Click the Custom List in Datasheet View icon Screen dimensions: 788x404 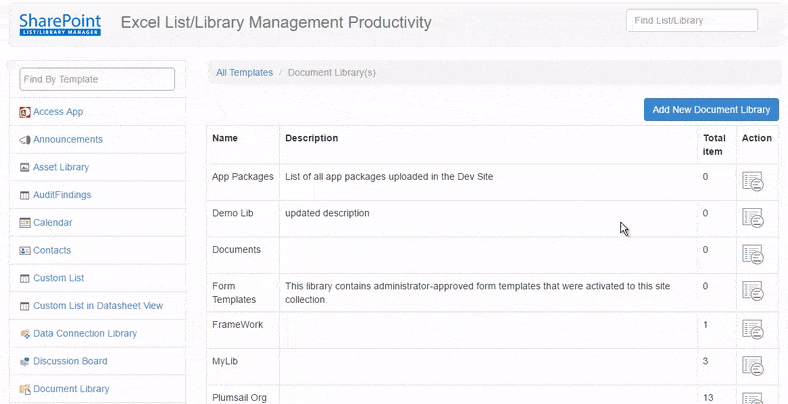click(x=25, y=306)
